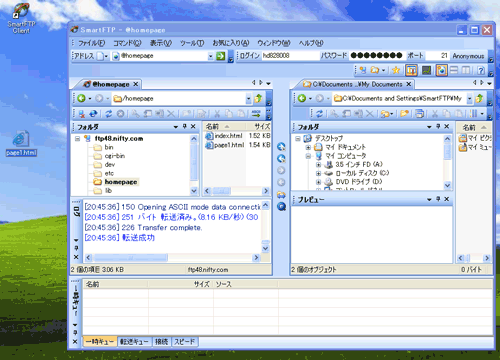The height and width of the screenshot is (360, 500).
Task: Expand the DVD ドライブ (D:) node
Action: coord(318,182)
